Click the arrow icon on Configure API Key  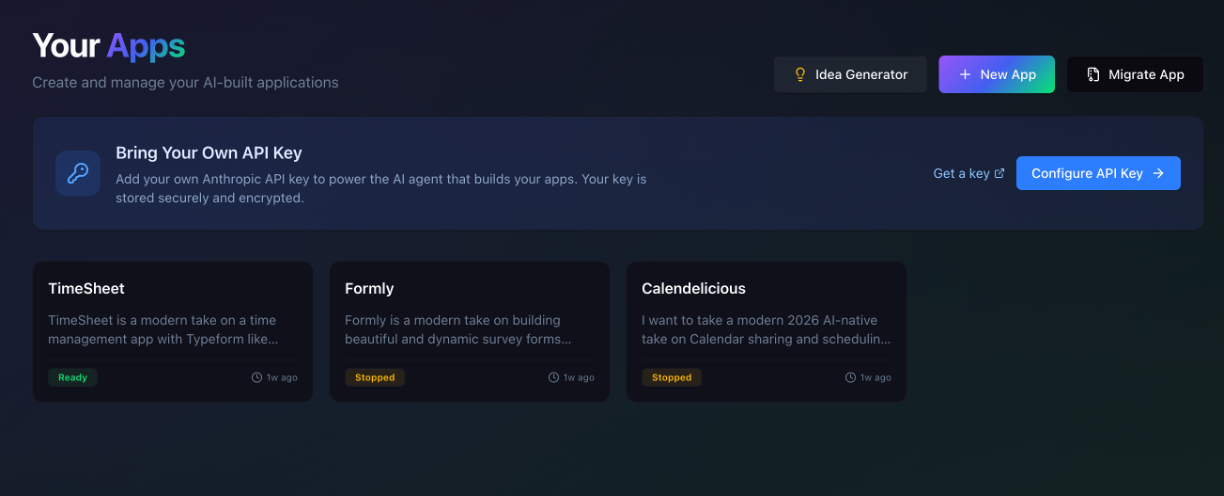tap(1158, 173)
